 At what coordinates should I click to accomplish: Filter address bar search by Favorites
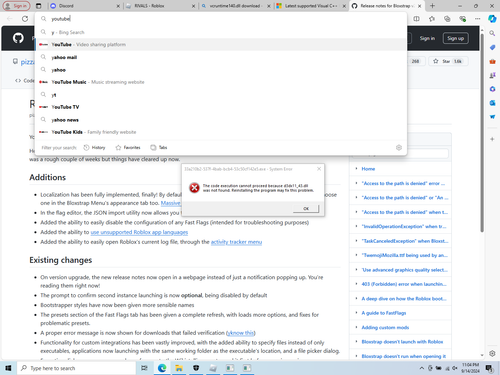point(128,147)
